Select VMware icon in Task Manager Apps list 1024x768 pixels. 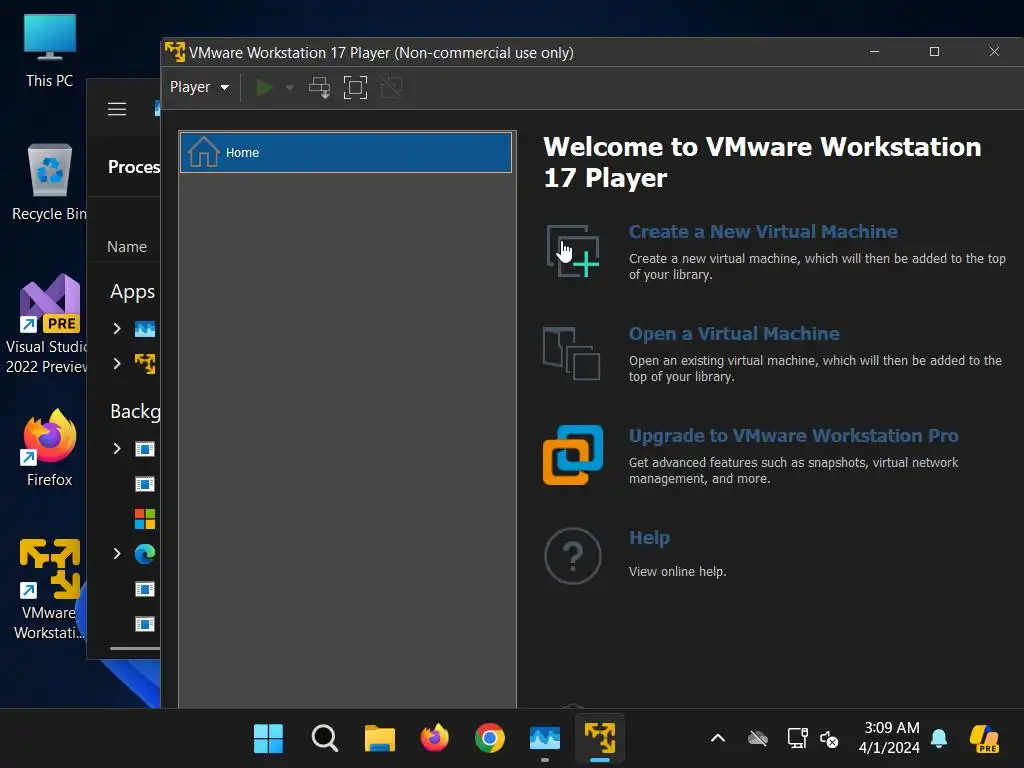click(x=145, y=363)
